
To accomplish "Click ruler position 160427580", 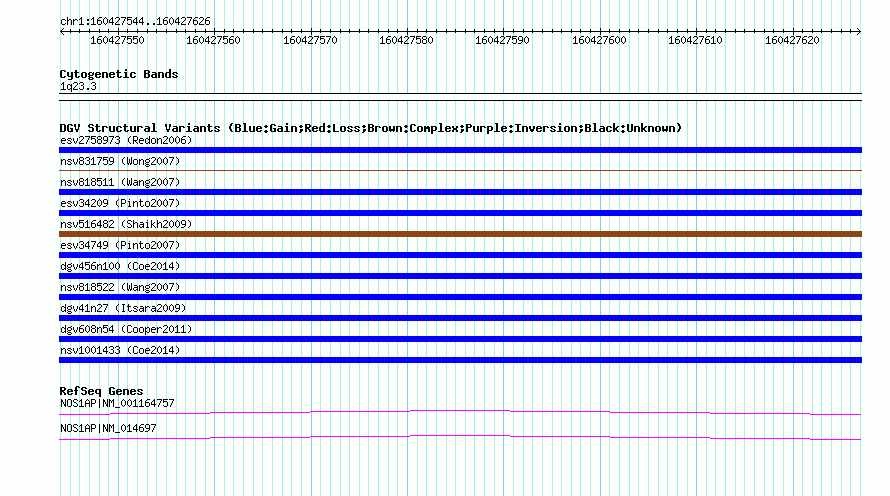I will [406, 40].
